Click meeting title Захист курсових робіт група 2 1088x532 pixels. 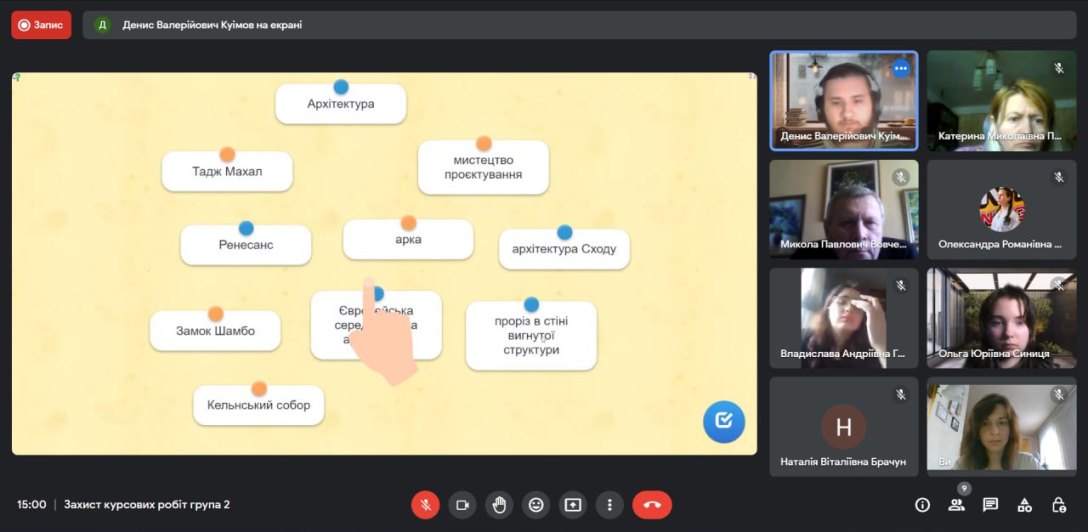coord(147,505)
